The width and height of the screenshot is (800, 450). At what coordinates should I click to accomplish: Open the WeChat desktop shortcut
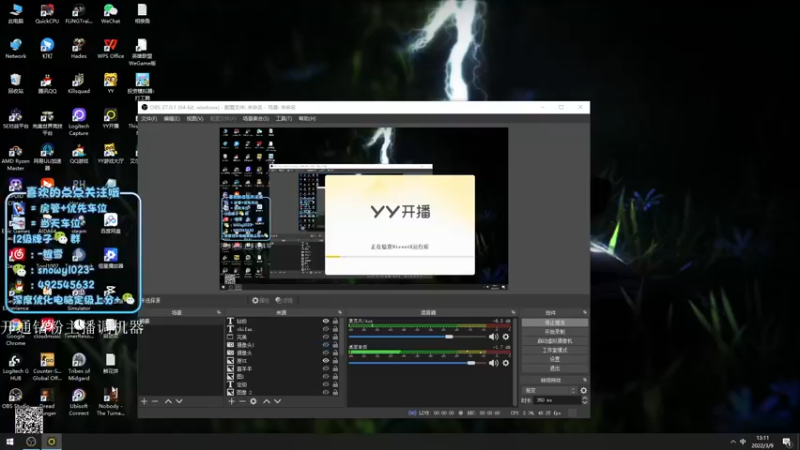110,14
